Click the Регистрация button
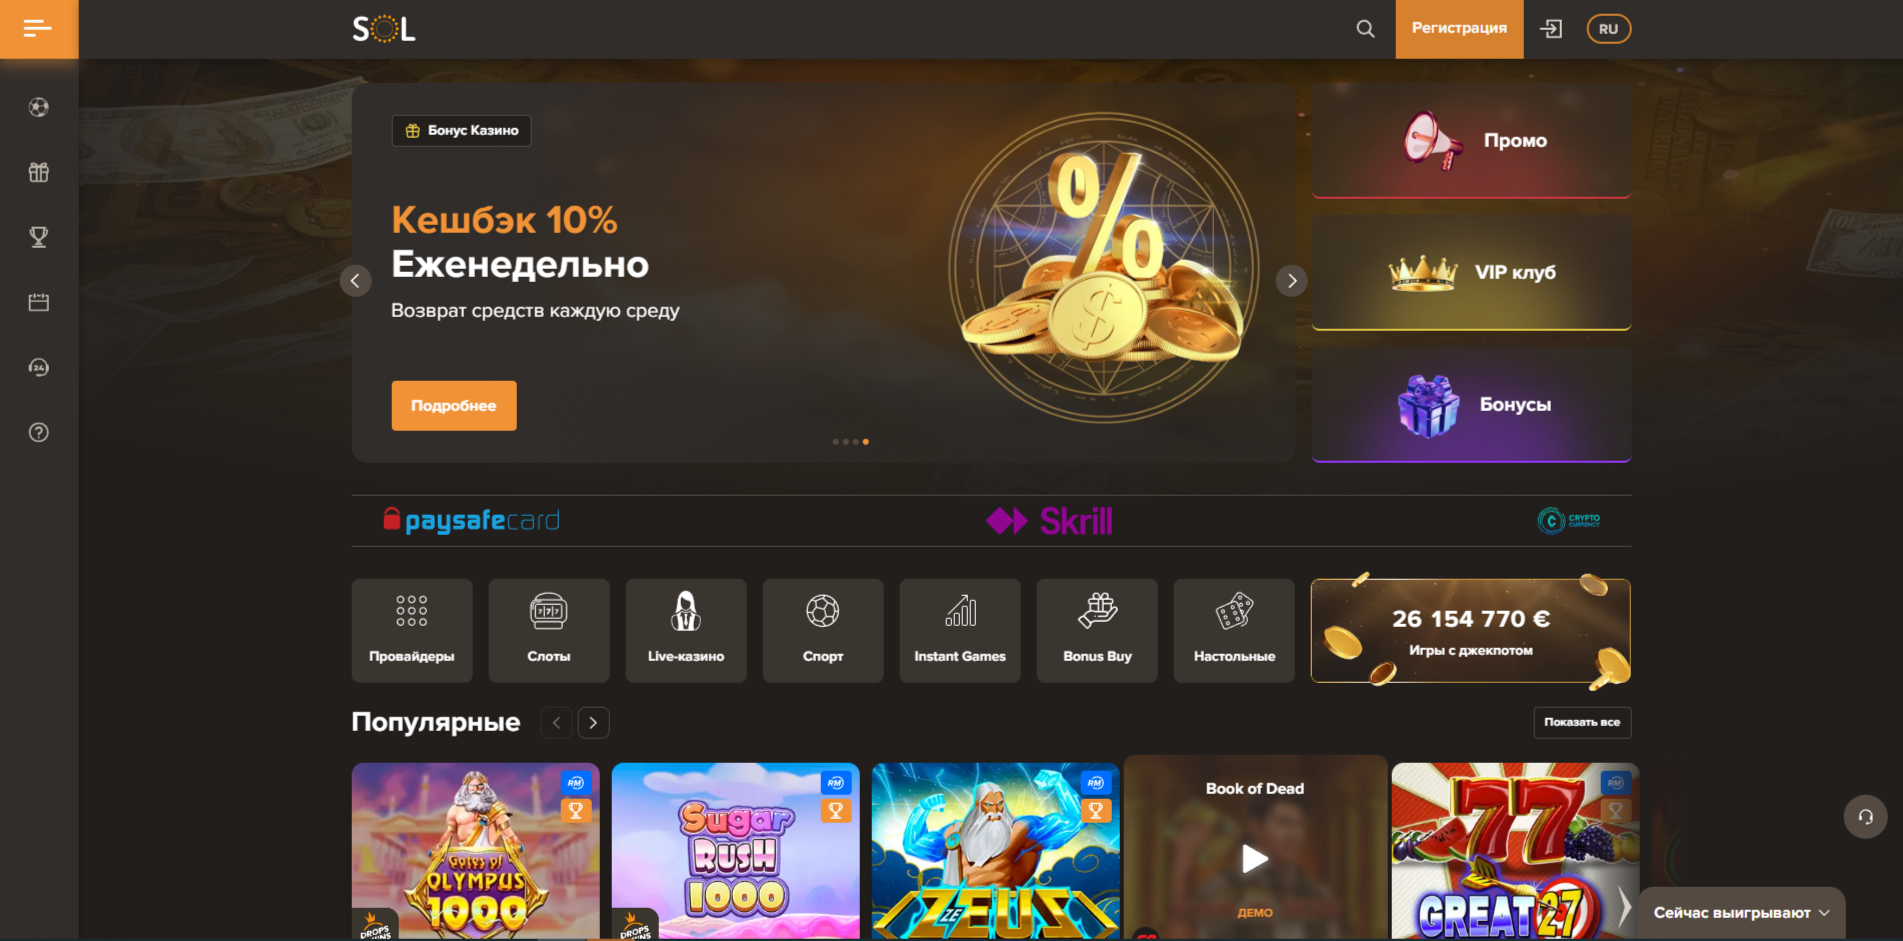The image size is (1903, 941). click(1459, 29)
